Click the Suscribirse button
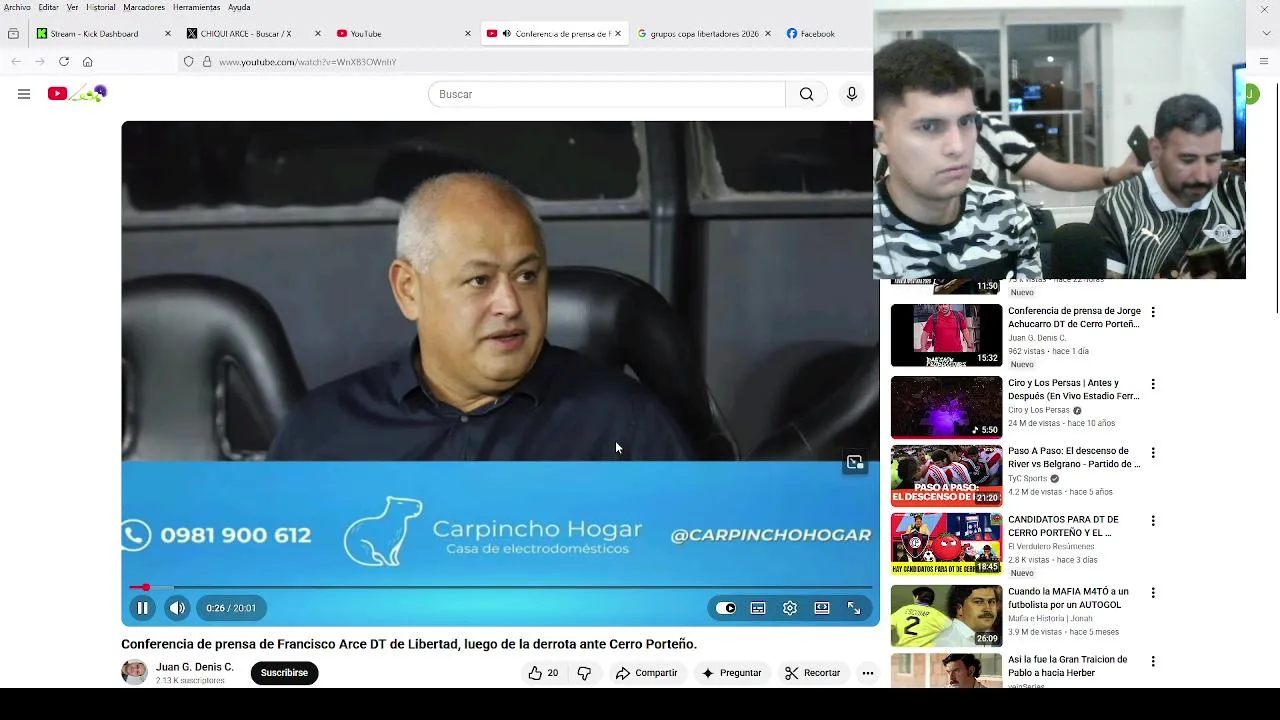The height and width of the screenshot is (720, 1280). (284, 673)
